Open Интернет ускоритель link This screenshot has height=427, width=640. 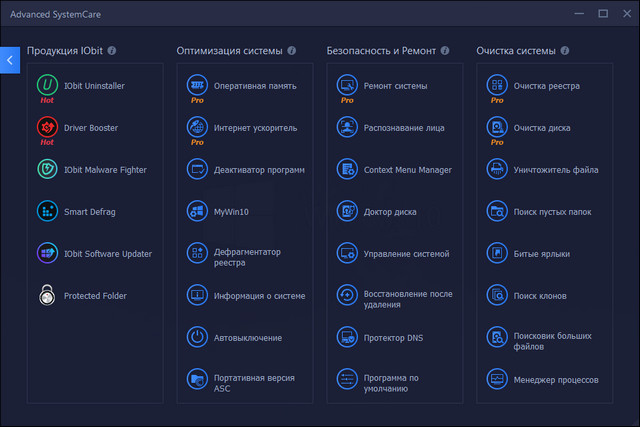click(255, 128)
